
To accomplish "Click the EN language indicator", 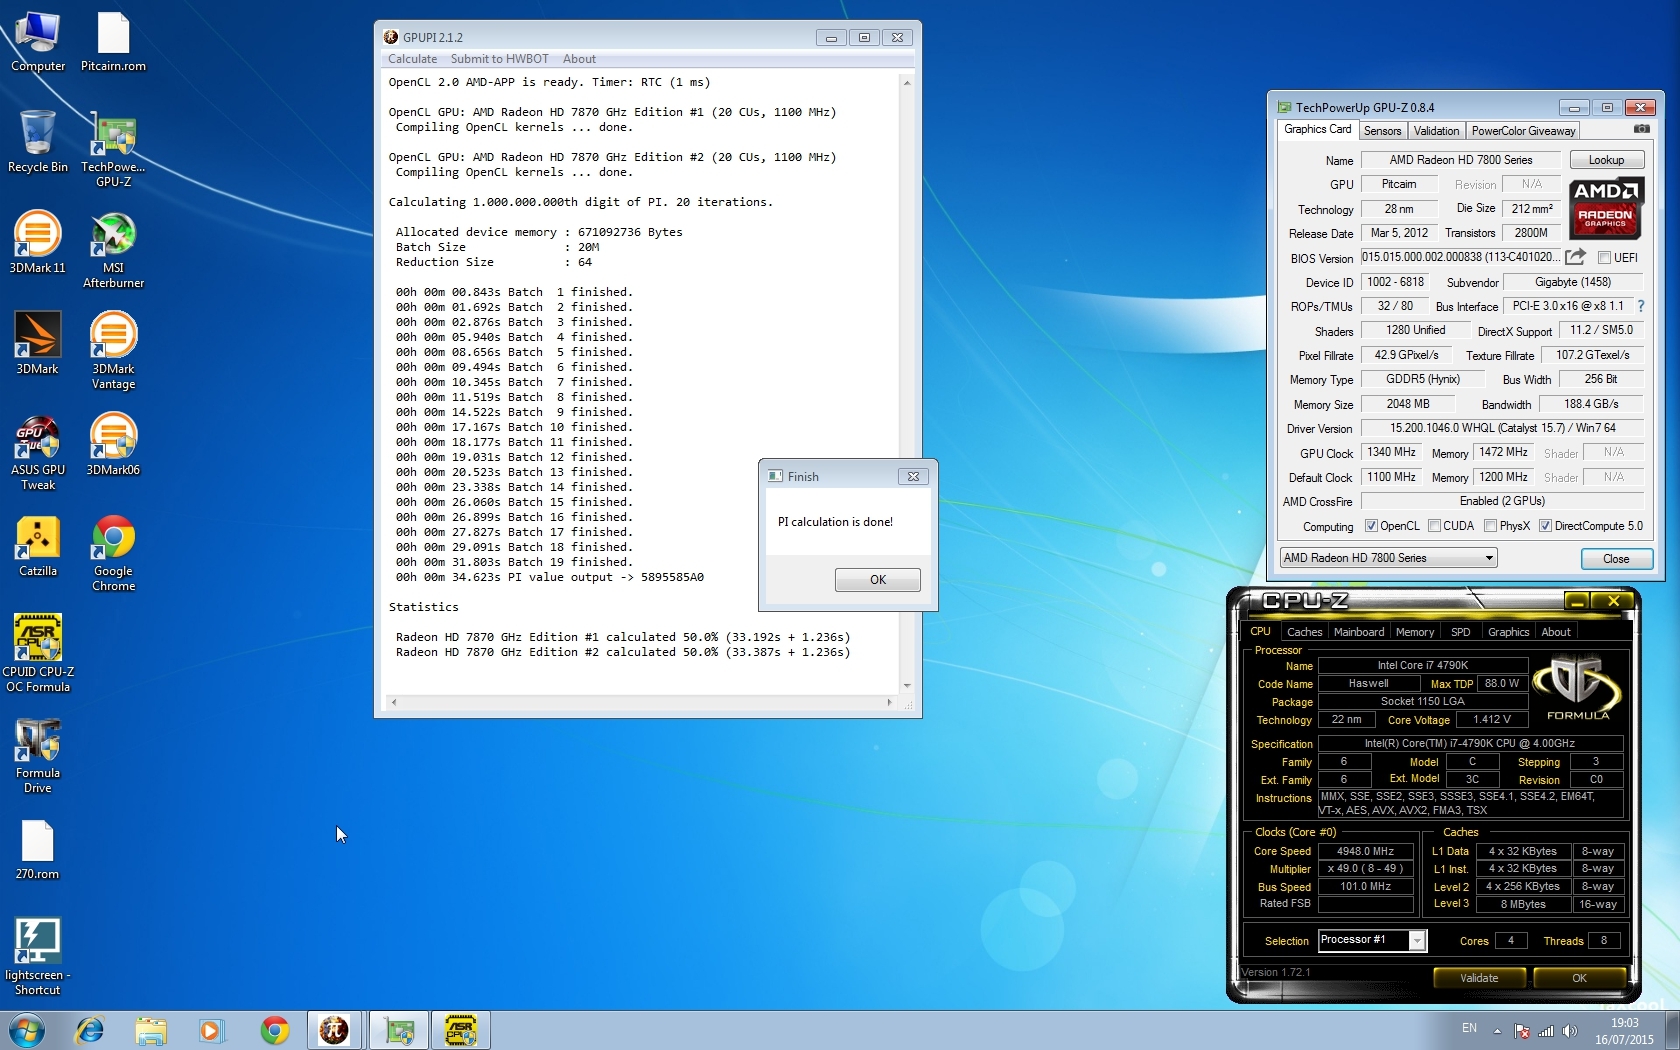I will pos(1469,1028).
